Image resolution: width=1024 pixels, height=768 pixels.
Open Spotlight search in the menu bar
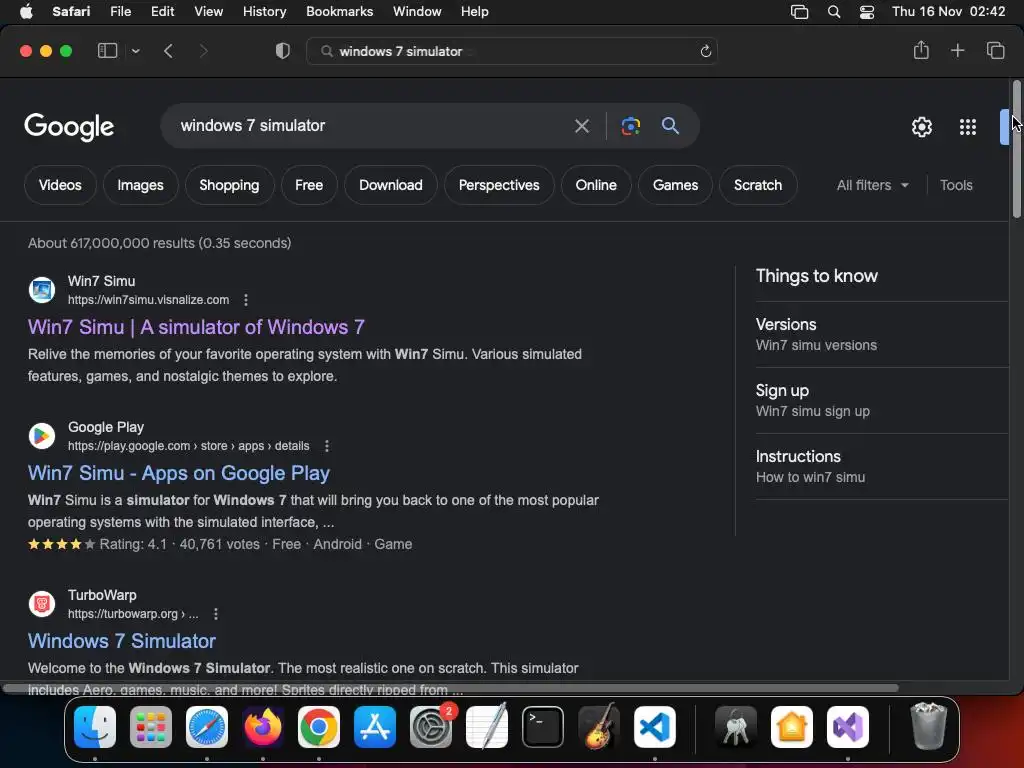[x=834, y=12]
